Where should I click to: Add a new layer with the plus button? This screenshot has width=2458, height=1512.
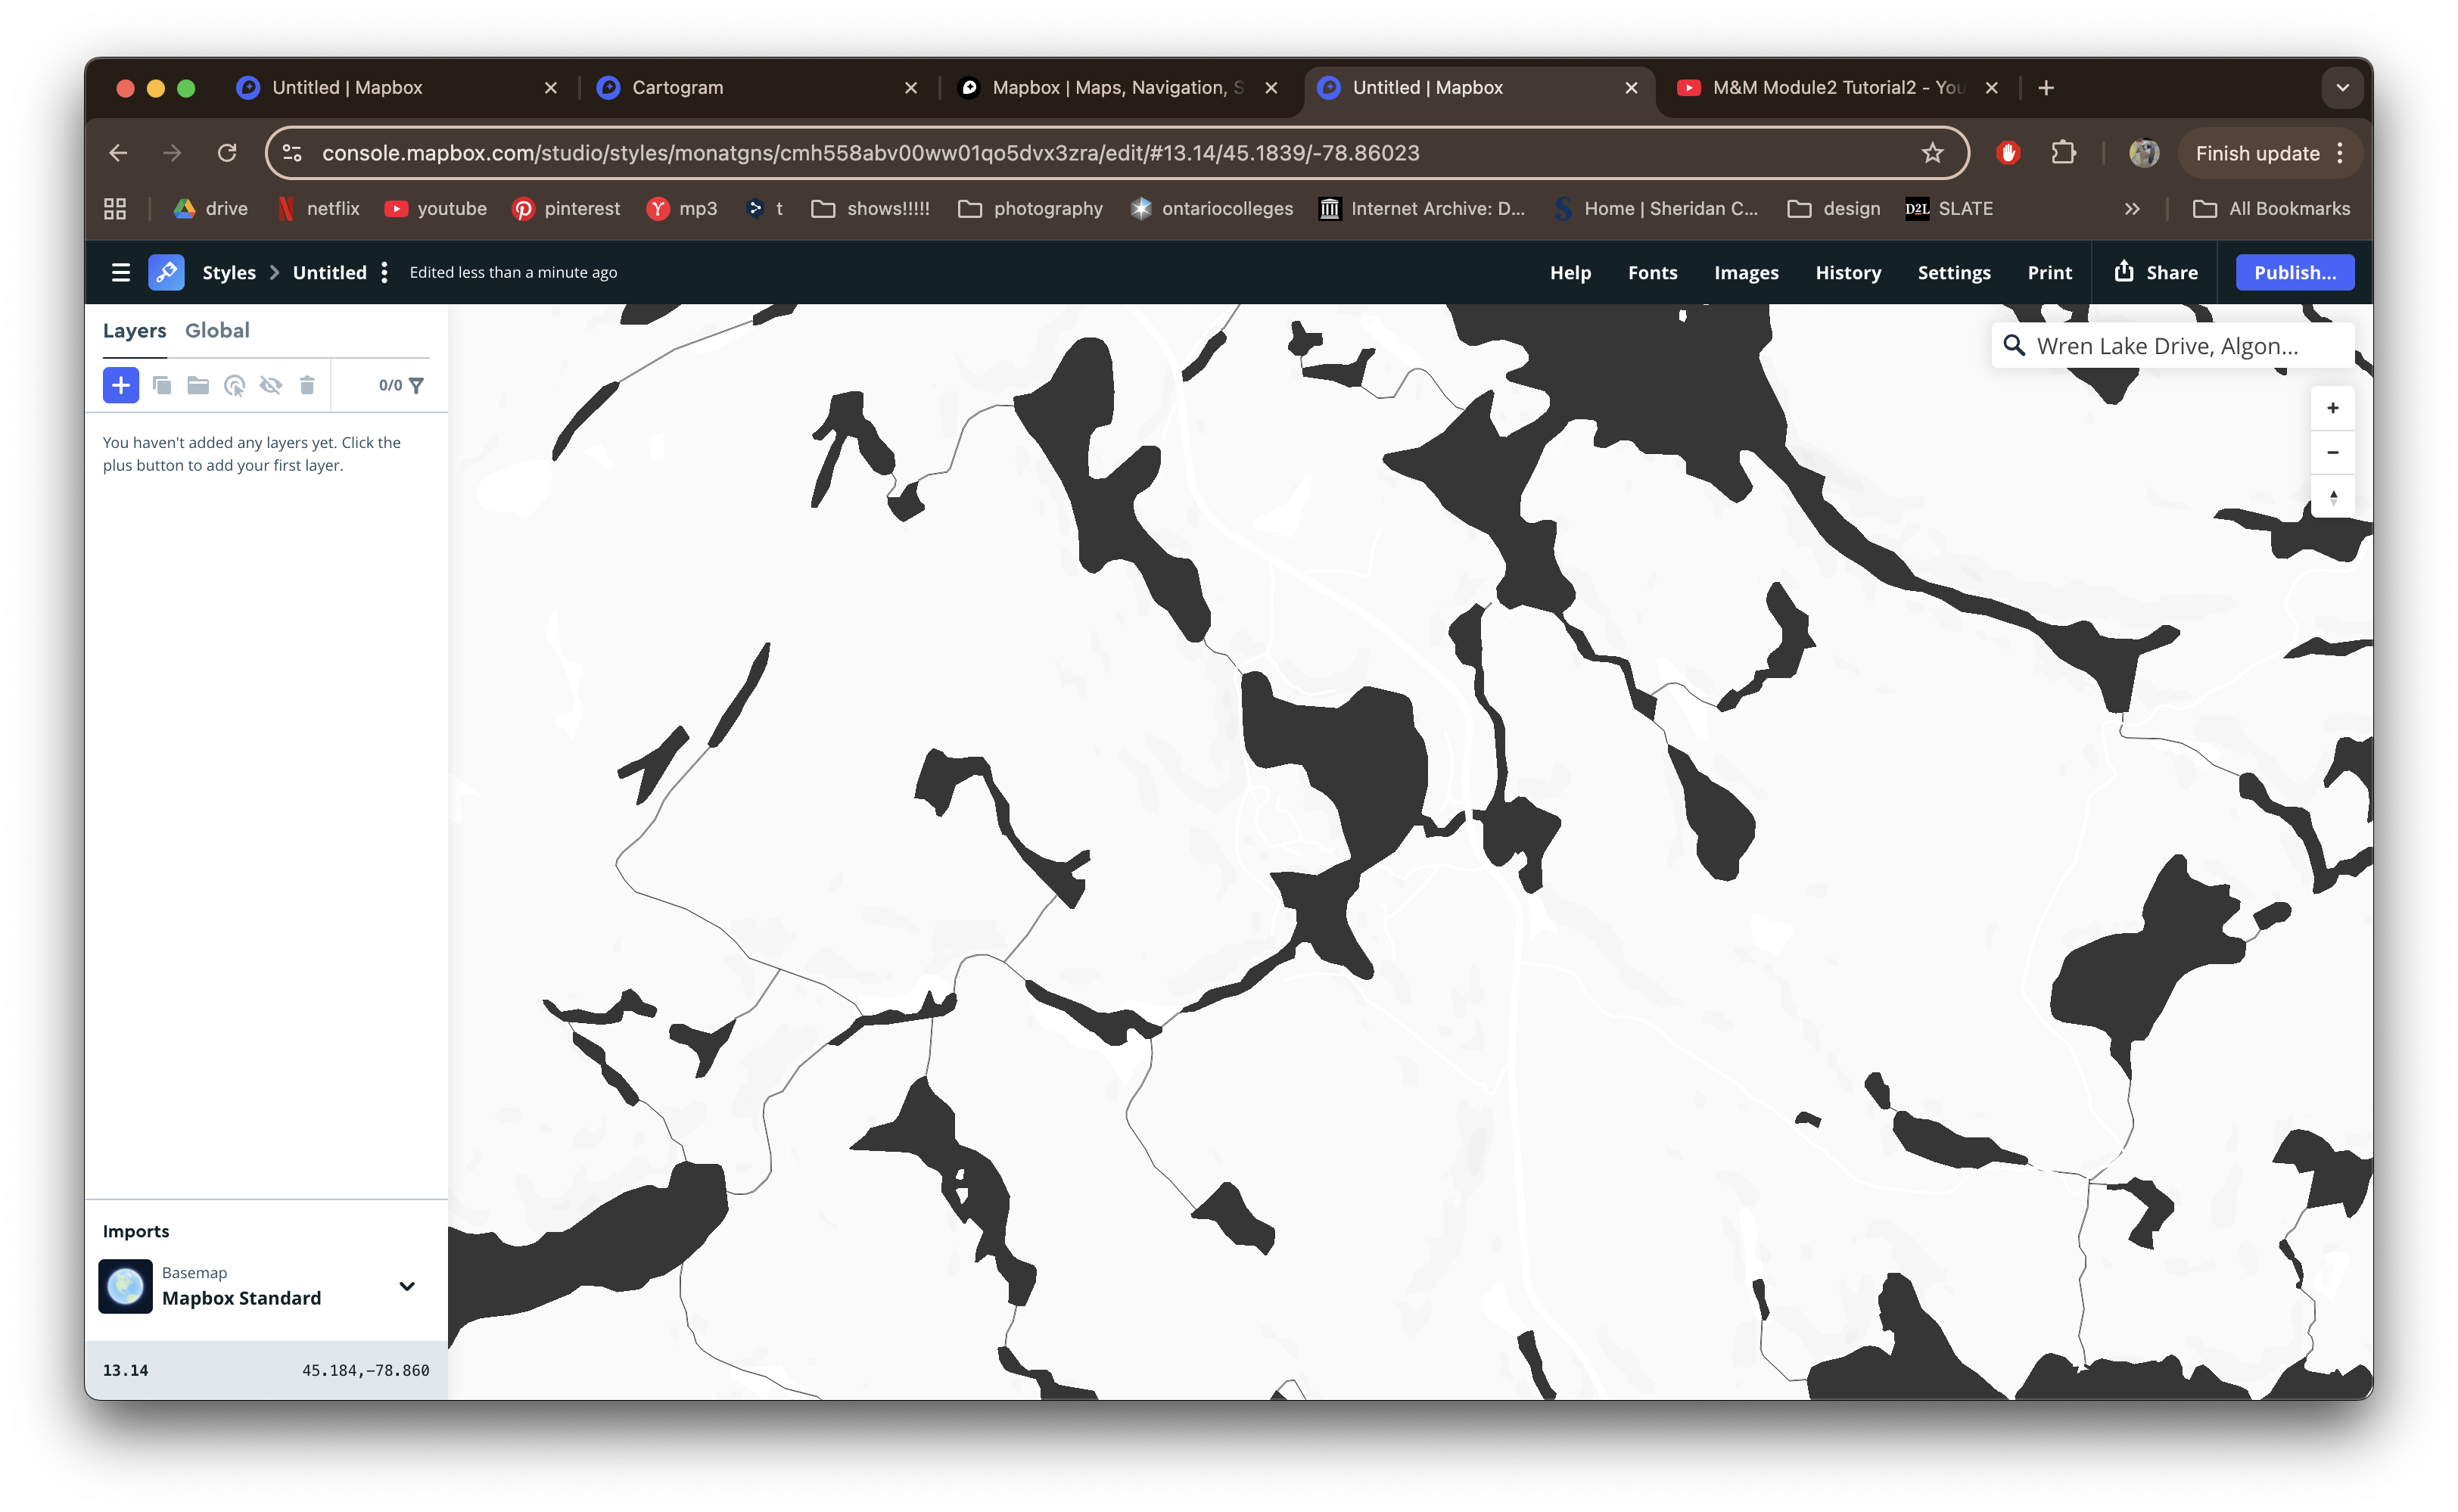point(121,385)
